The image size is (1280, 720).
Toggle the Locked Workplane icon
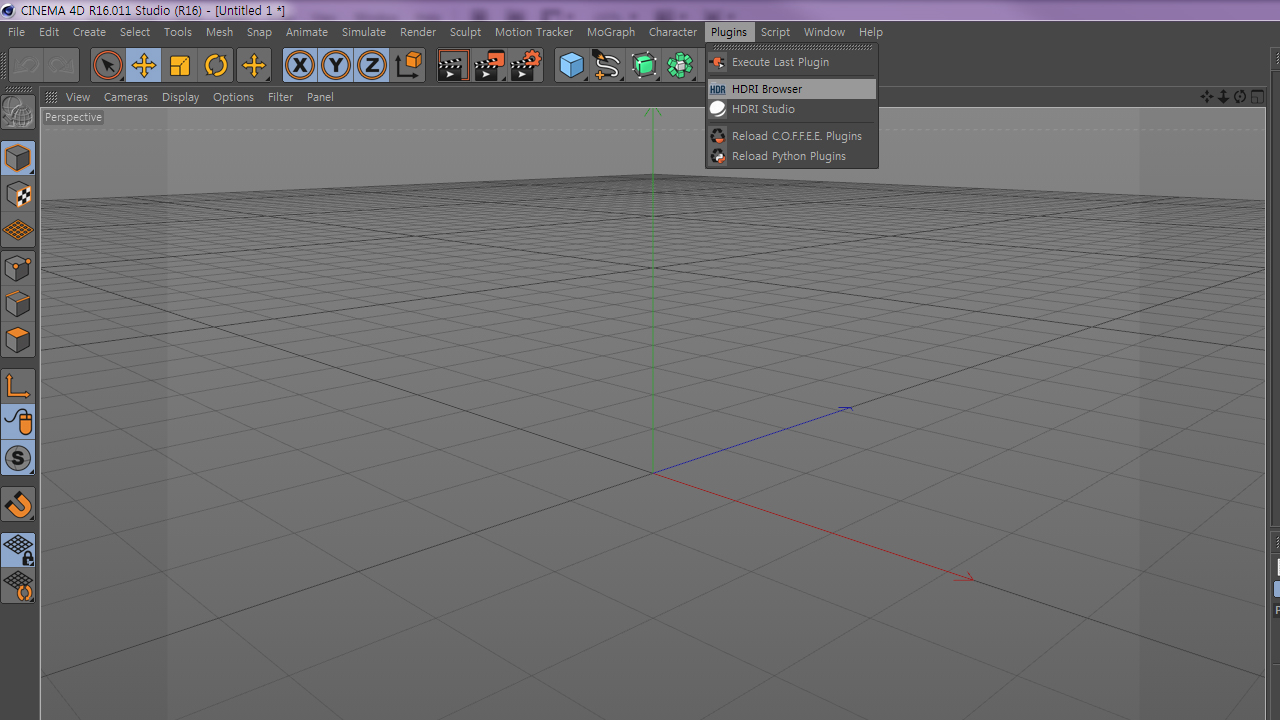click(x=18, y=550)
